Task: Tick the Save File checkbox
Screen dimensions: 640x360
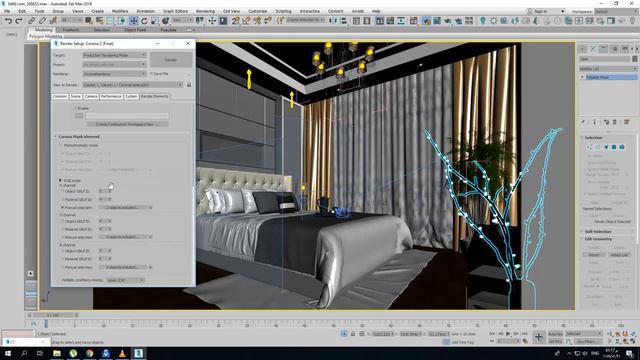Action: point(151,74)
